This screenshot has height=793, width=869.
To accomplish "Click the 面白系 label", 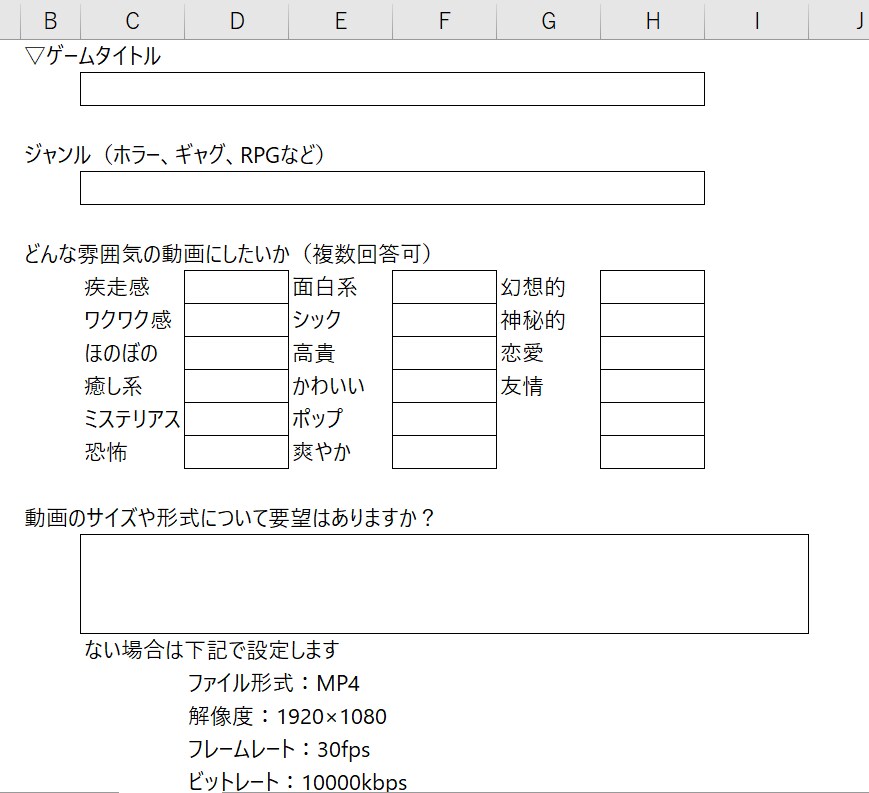I will point(325,287).
